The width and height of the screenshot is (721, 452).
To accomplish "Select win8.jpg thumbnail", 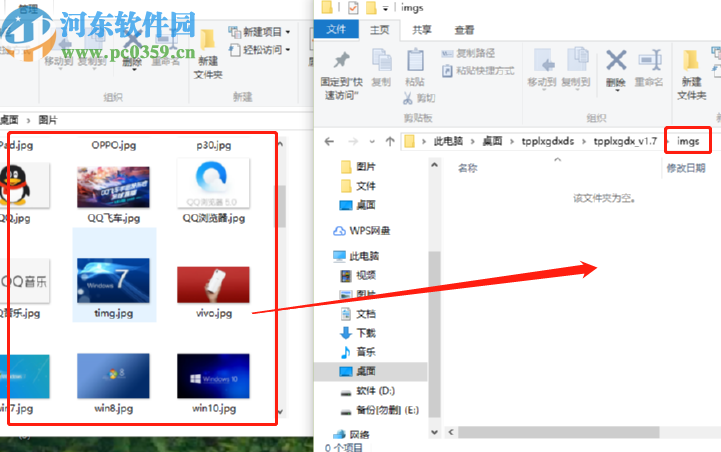I will pos(113,376).
